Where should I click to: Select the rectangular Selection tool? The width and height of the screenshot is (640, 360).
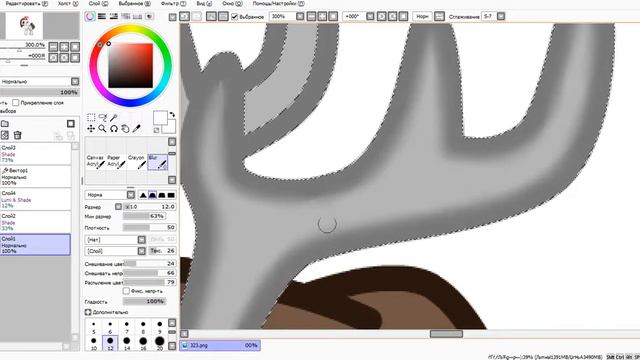pos(91,118)
